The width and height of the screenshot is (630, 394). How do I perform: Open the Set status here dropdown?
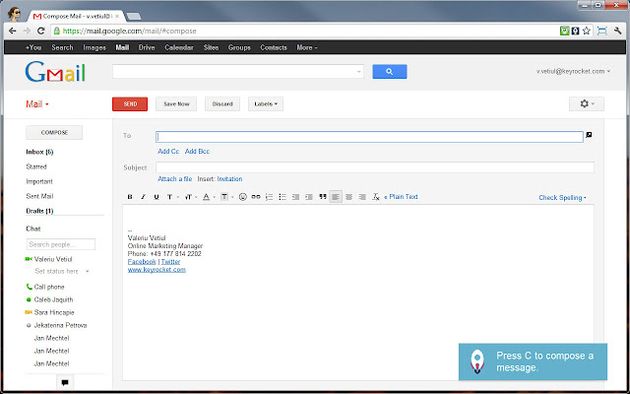point(61,272)
